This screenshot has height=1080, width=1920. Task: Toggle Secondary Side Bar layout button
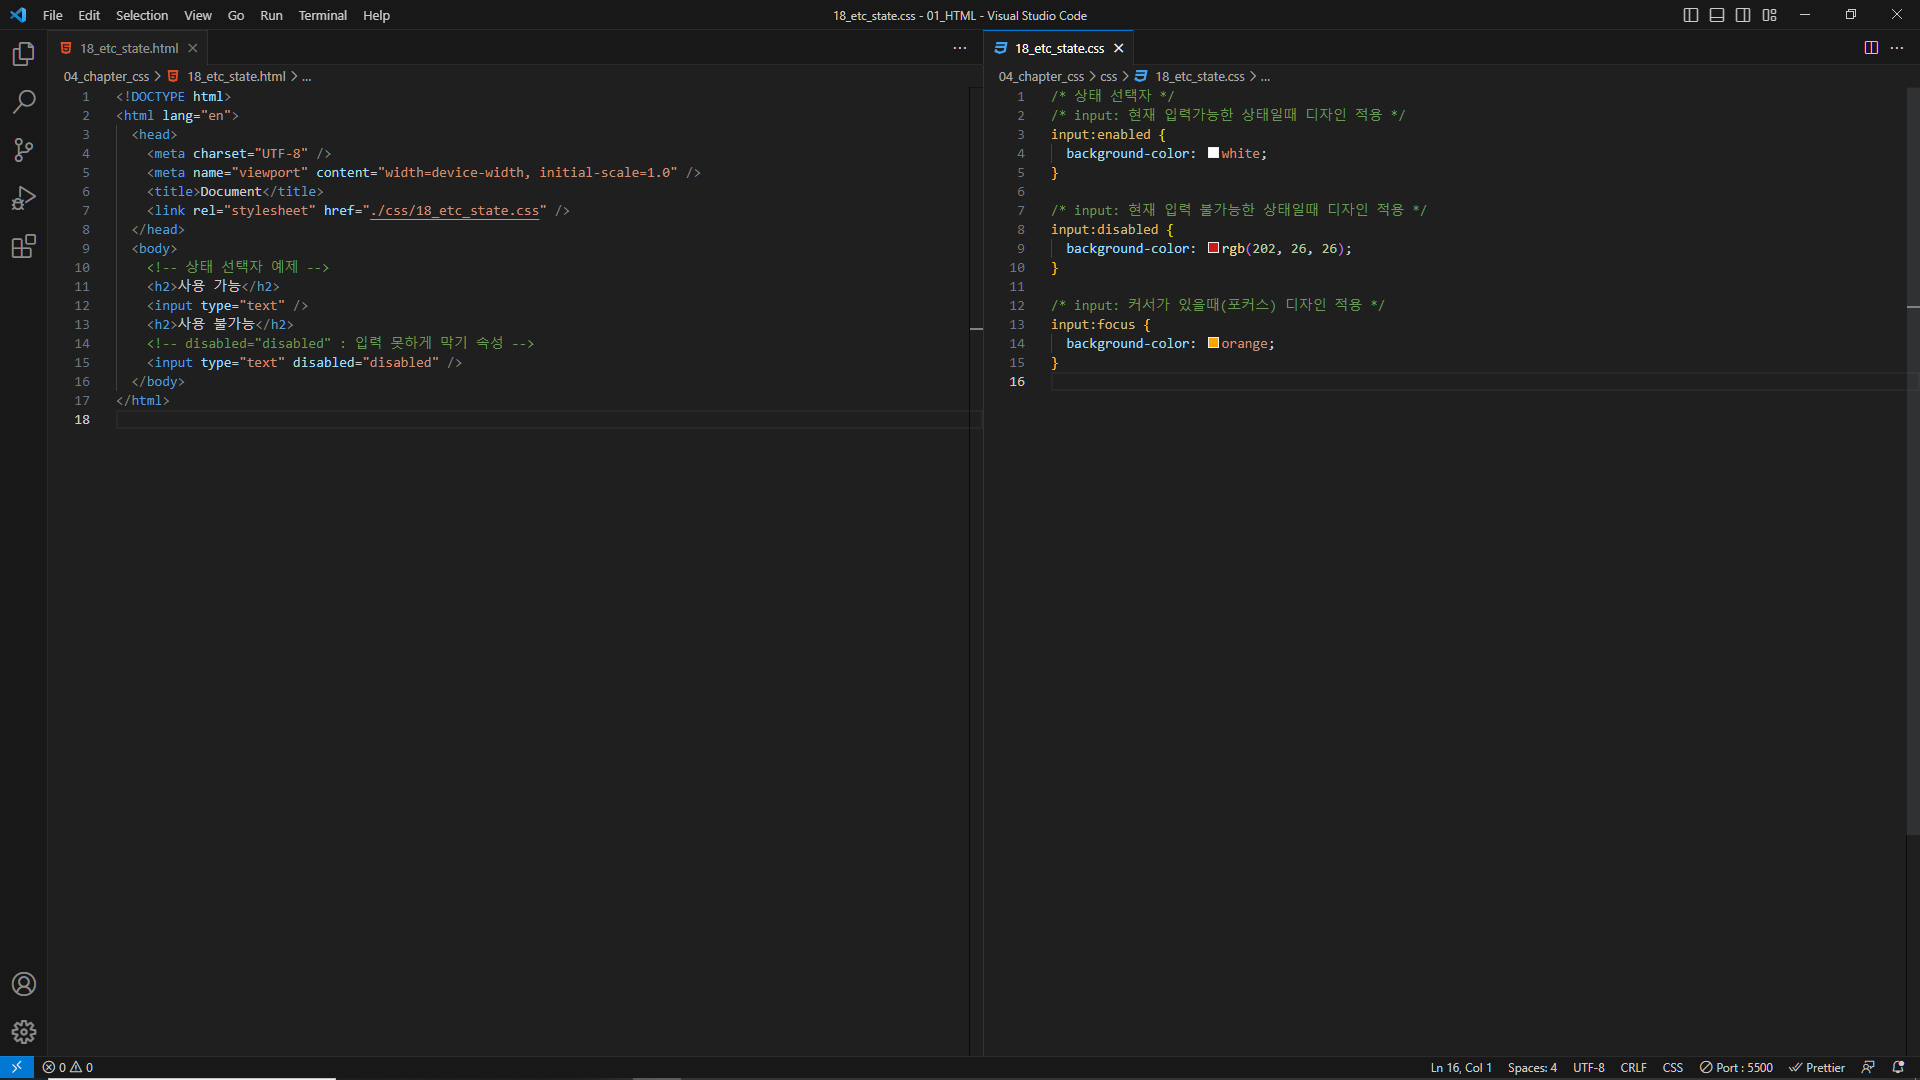click(x=1743, y=15)
